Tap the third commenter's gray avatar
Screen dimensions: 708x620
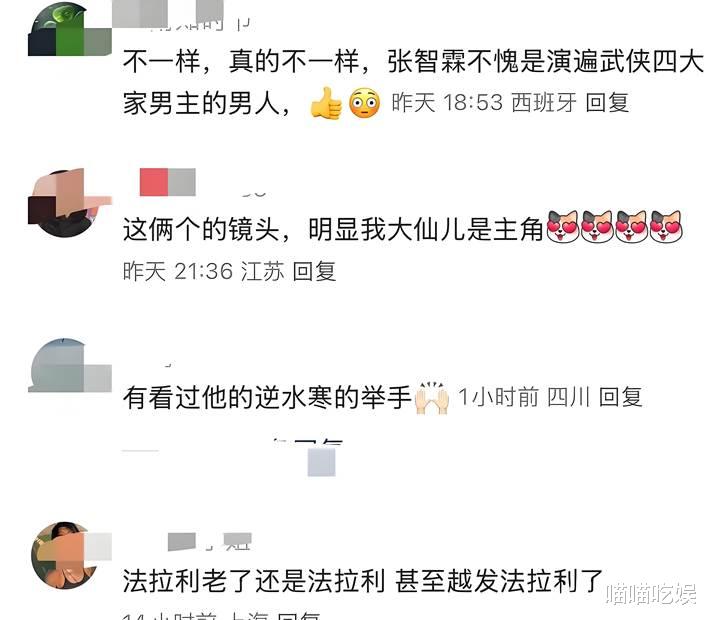point(70,365)
